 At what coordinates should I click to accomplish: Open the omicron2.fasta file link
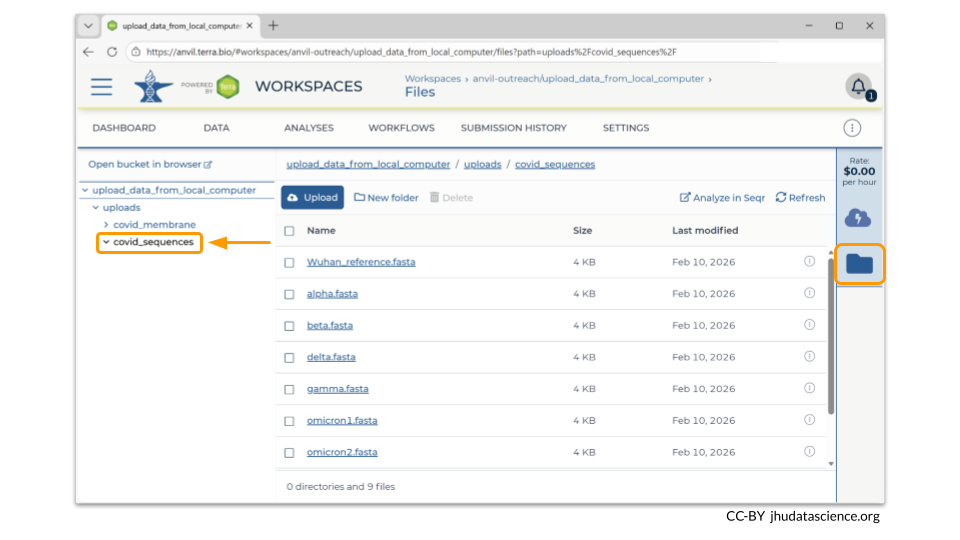point(342,452)
